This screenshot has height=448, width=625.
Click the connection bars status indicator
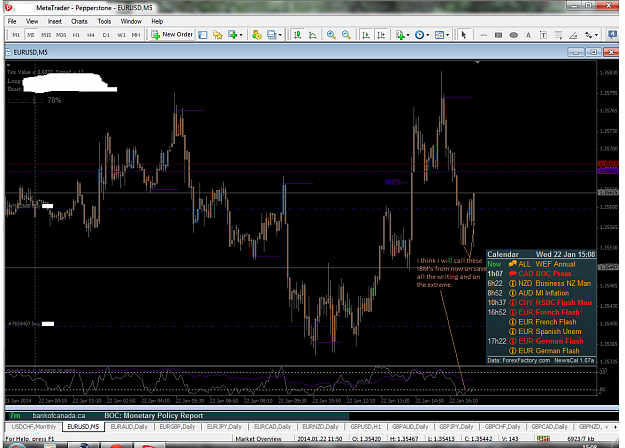tap(543, 438)
